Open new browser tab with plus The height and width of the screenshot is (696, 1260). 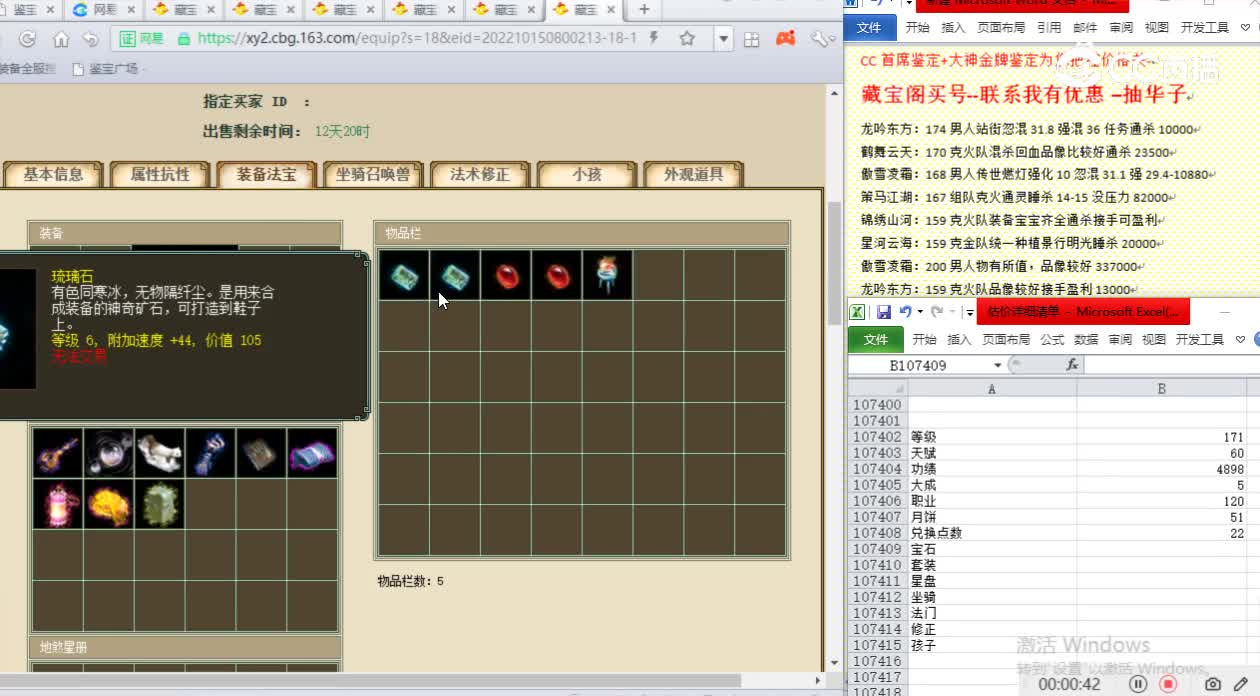tap(644, 9)
